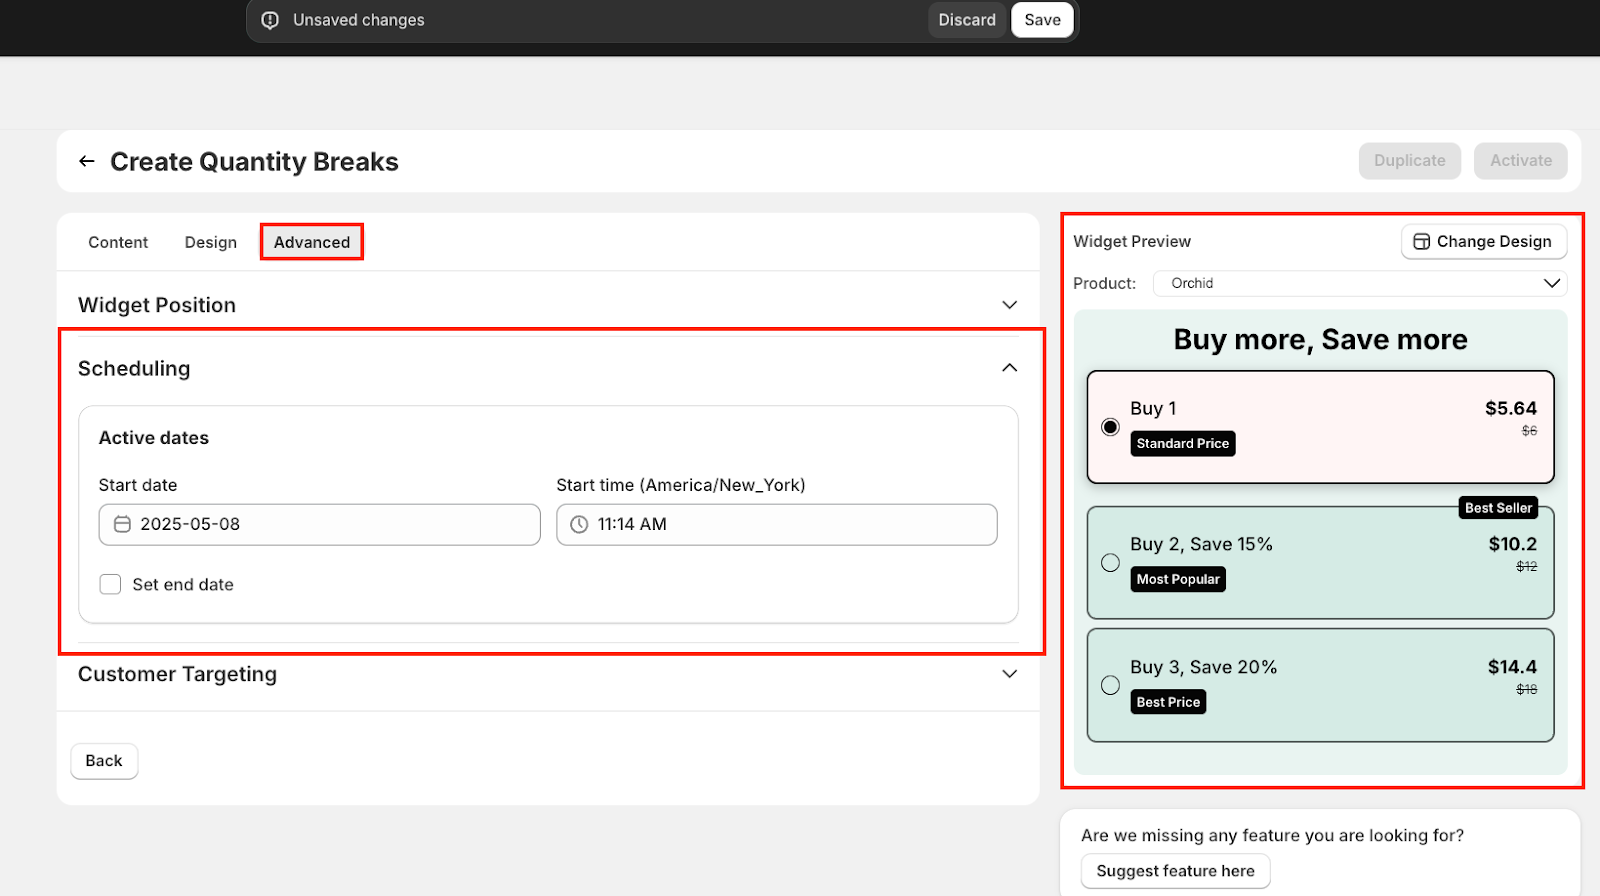Select the Buy 2, Save 15% radio

(x=1110, y=563)
